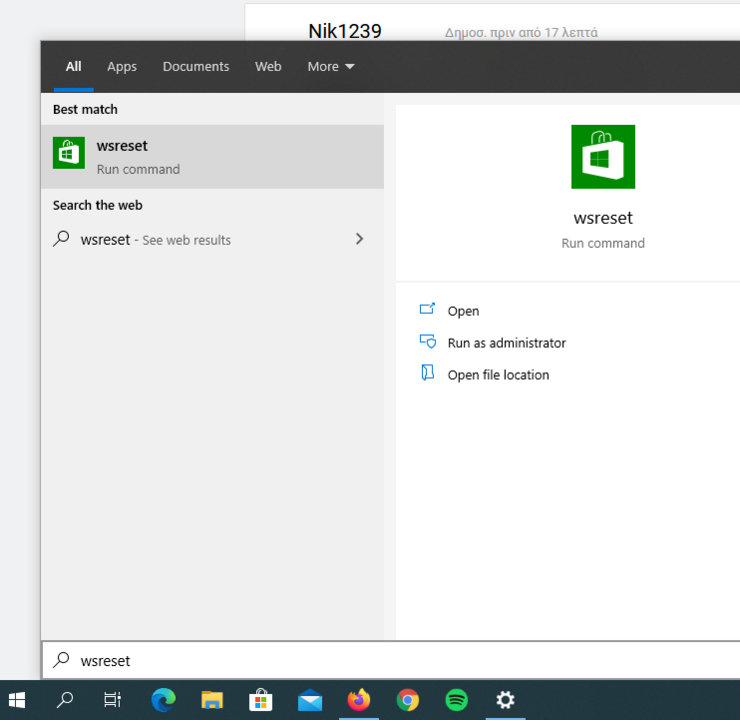Select the Web search tab
This screenshot has width=740, height=720.
268,67
